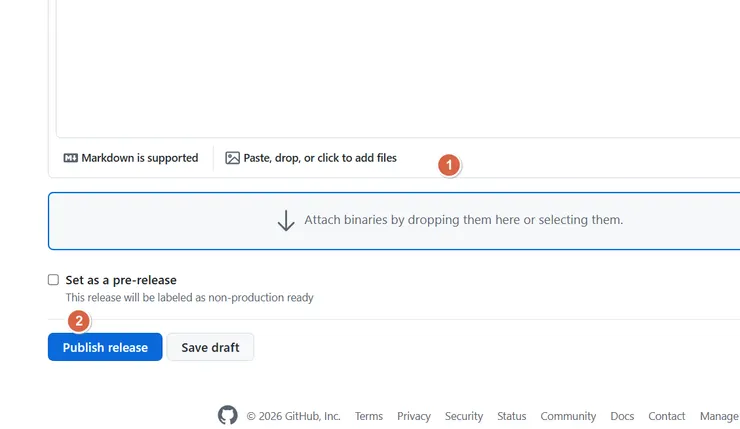740x429 pixels.
Task: Open the Security footer link
Action: [464, 416]
